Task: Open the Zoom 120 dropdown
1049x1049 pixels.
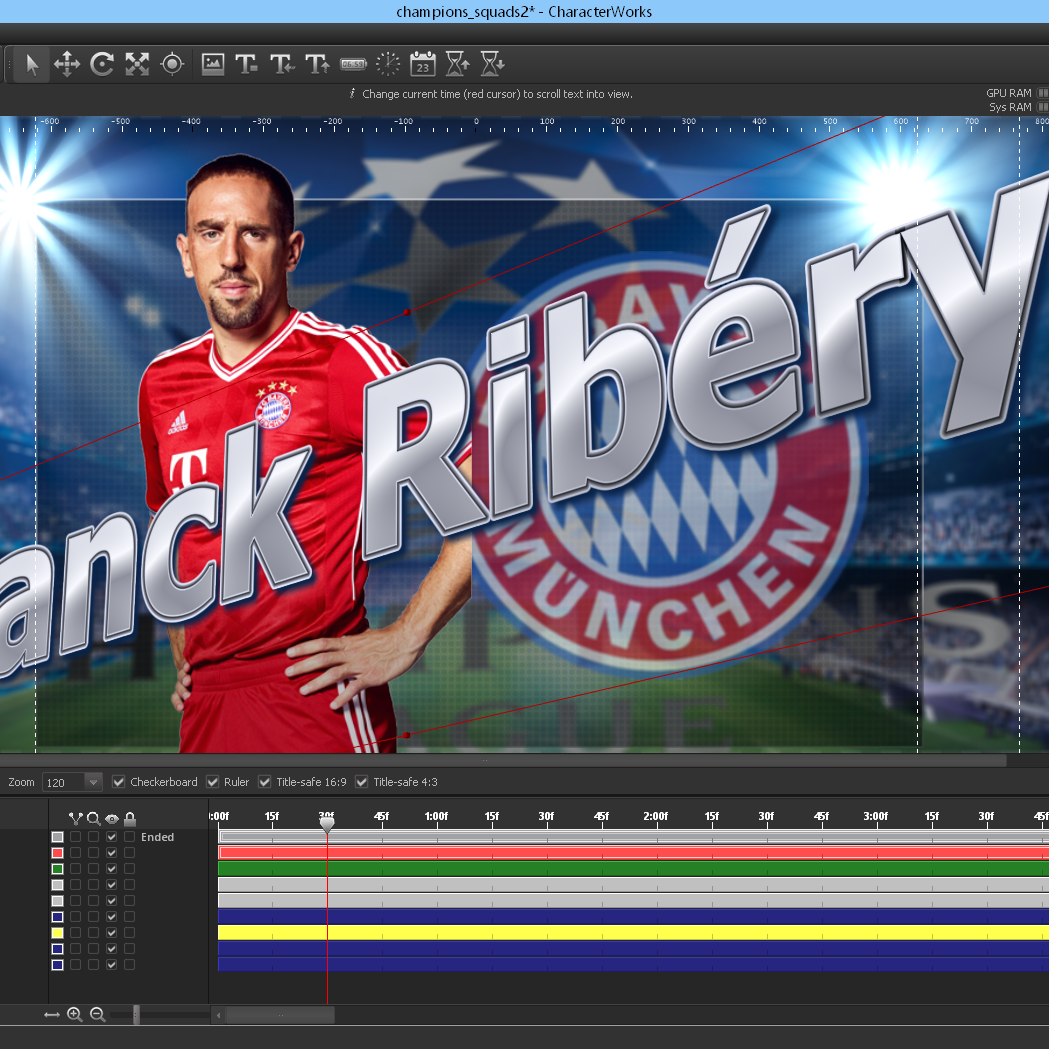Action: pyautogui.click(x=93, y=782)
